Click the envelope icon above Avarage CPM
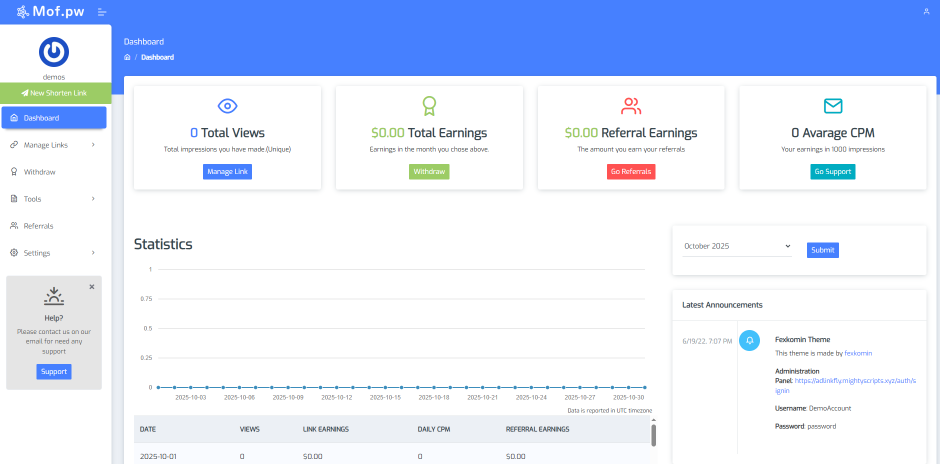The image size is (940, 464). pyautogui.click(x=833, y=106)
